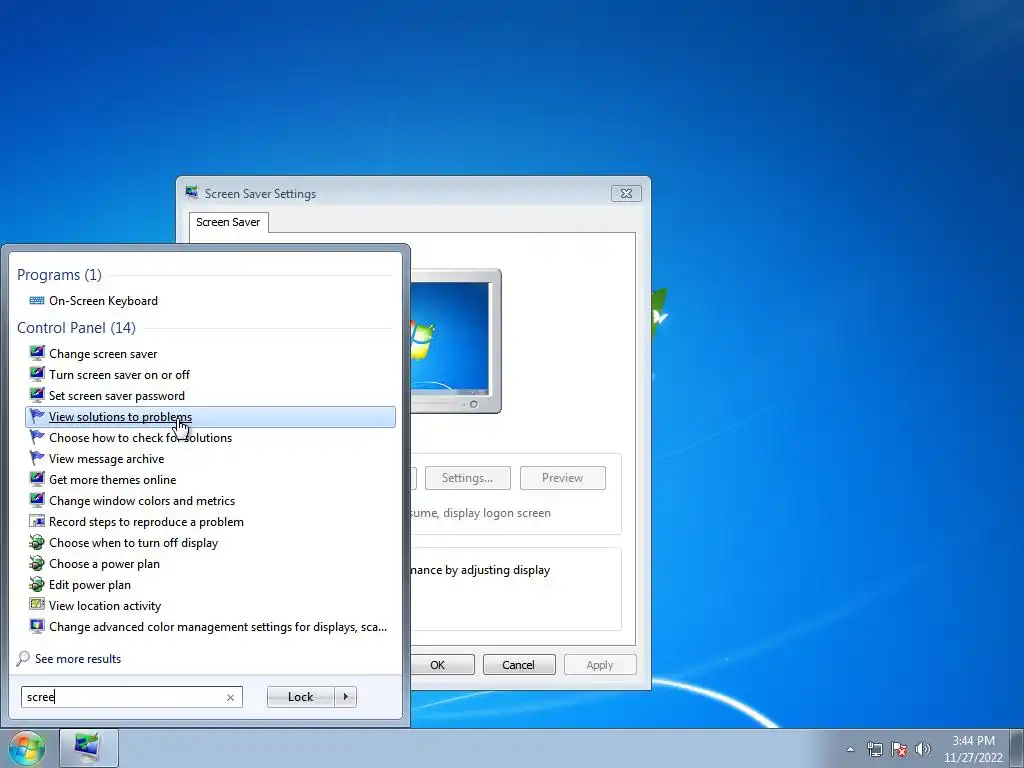The height and width of the screenshot is (768, 1024).
Task: Click the Control Panel (14) group header
Action: 76,327
